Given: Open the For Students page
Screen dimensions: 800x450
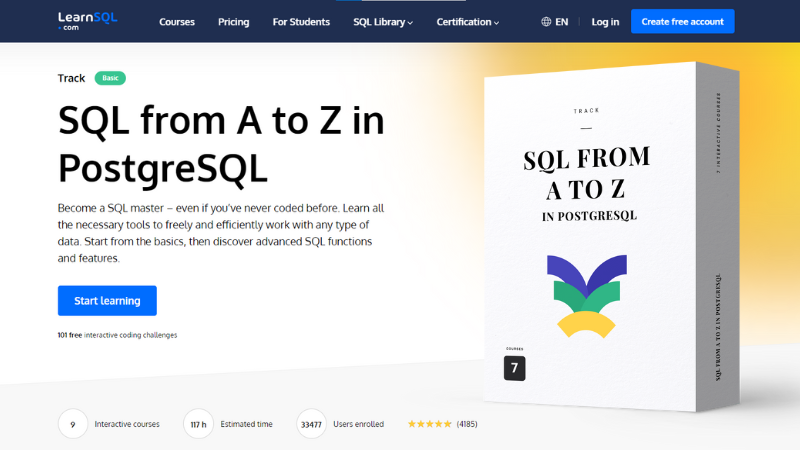Looking at the screenshot, I should [x=301, y=22].
